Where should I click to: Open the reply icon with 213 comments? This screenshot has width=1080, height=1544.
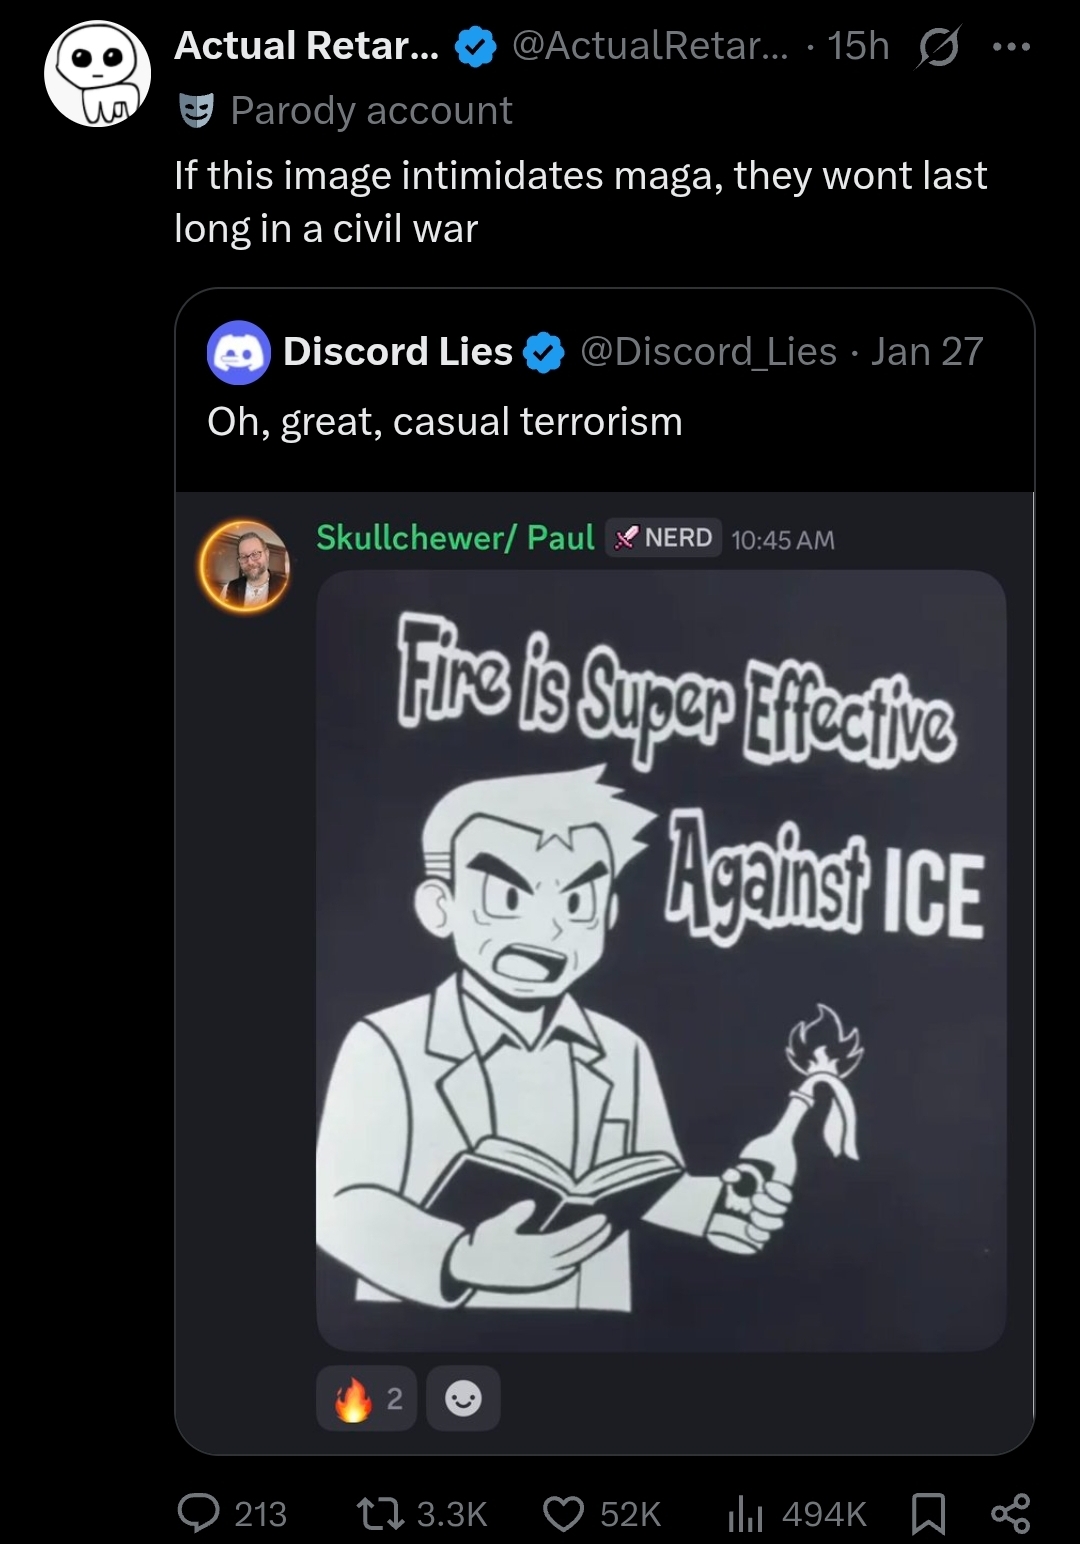[199, 1513]
